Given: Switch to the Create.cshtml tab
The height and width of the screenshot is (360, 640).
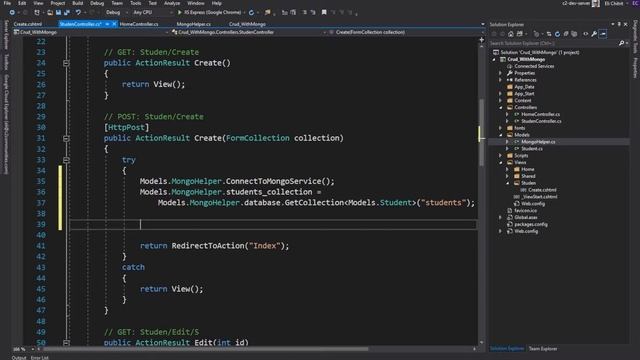Looking at the screenshot, I should tap(28, 24).
